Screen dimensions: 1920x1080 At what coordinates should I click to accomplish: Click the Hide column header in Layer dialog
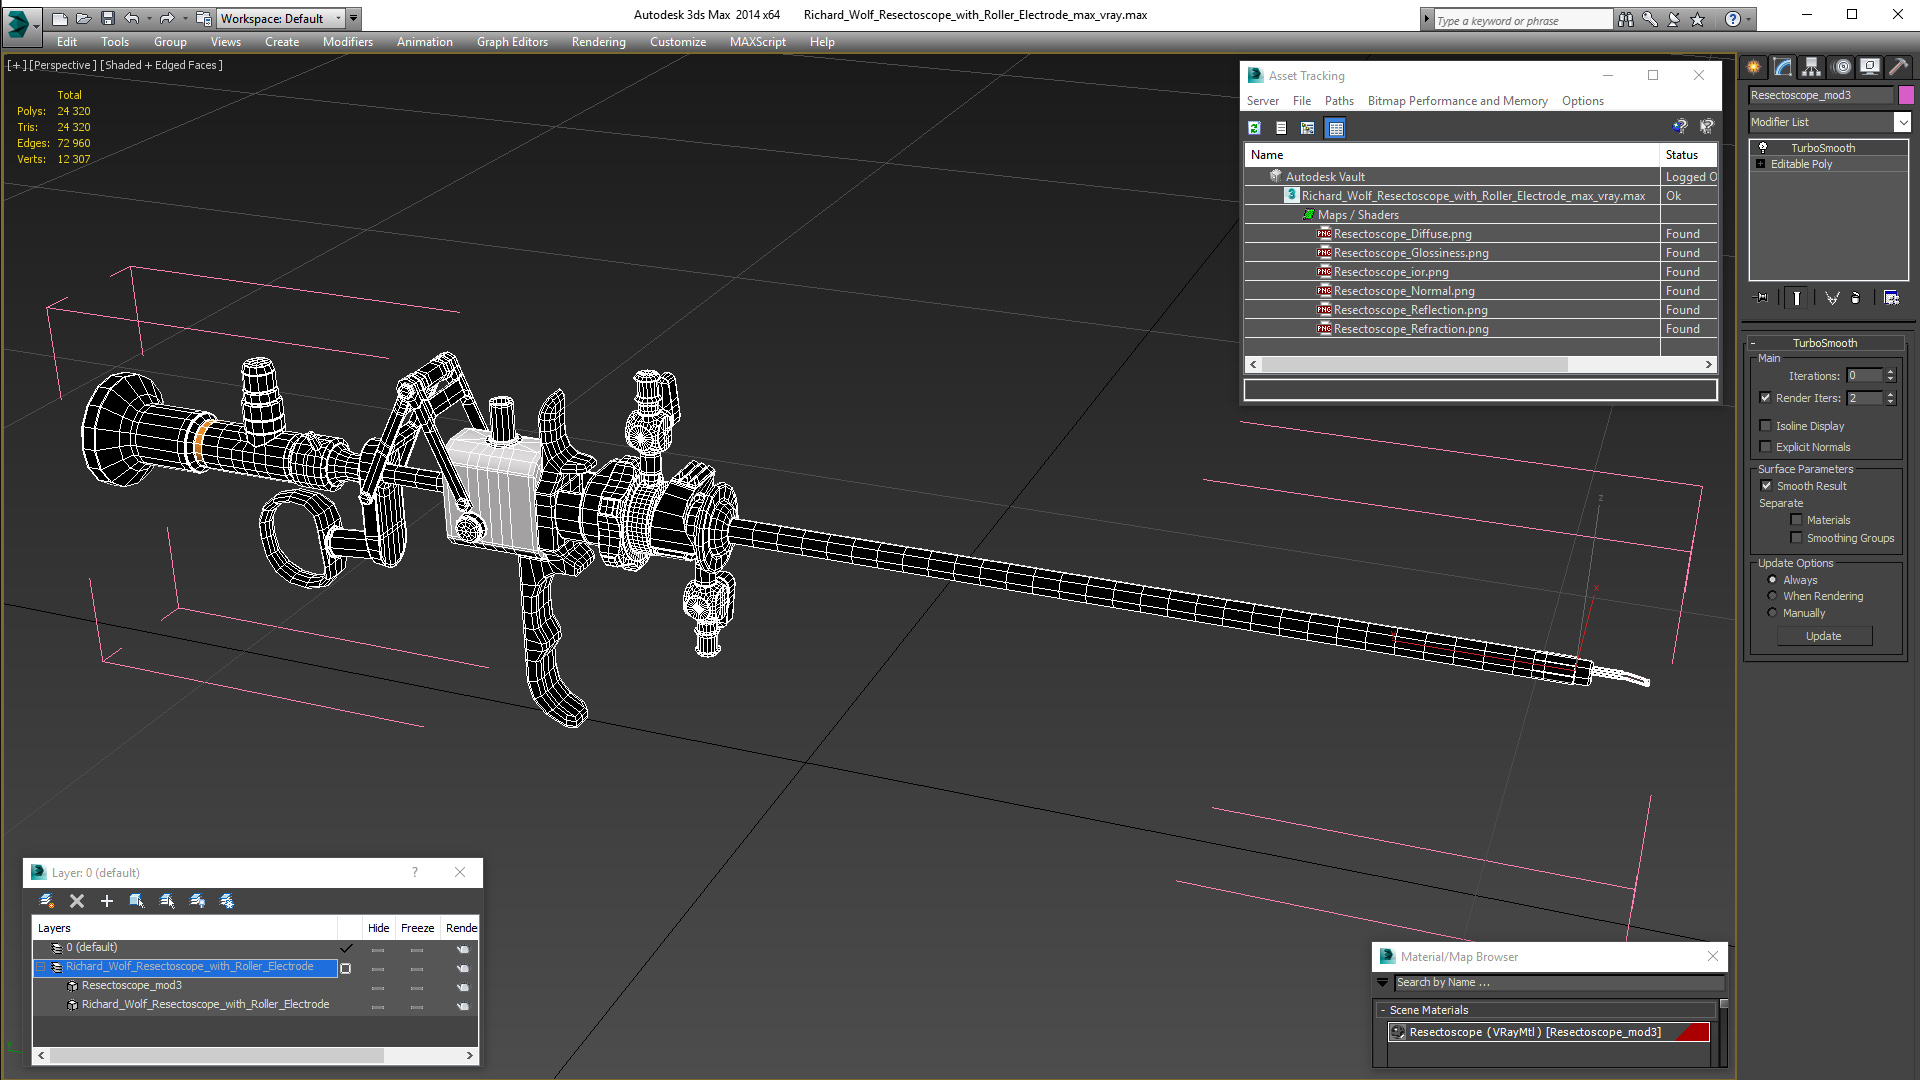[378, 928]
